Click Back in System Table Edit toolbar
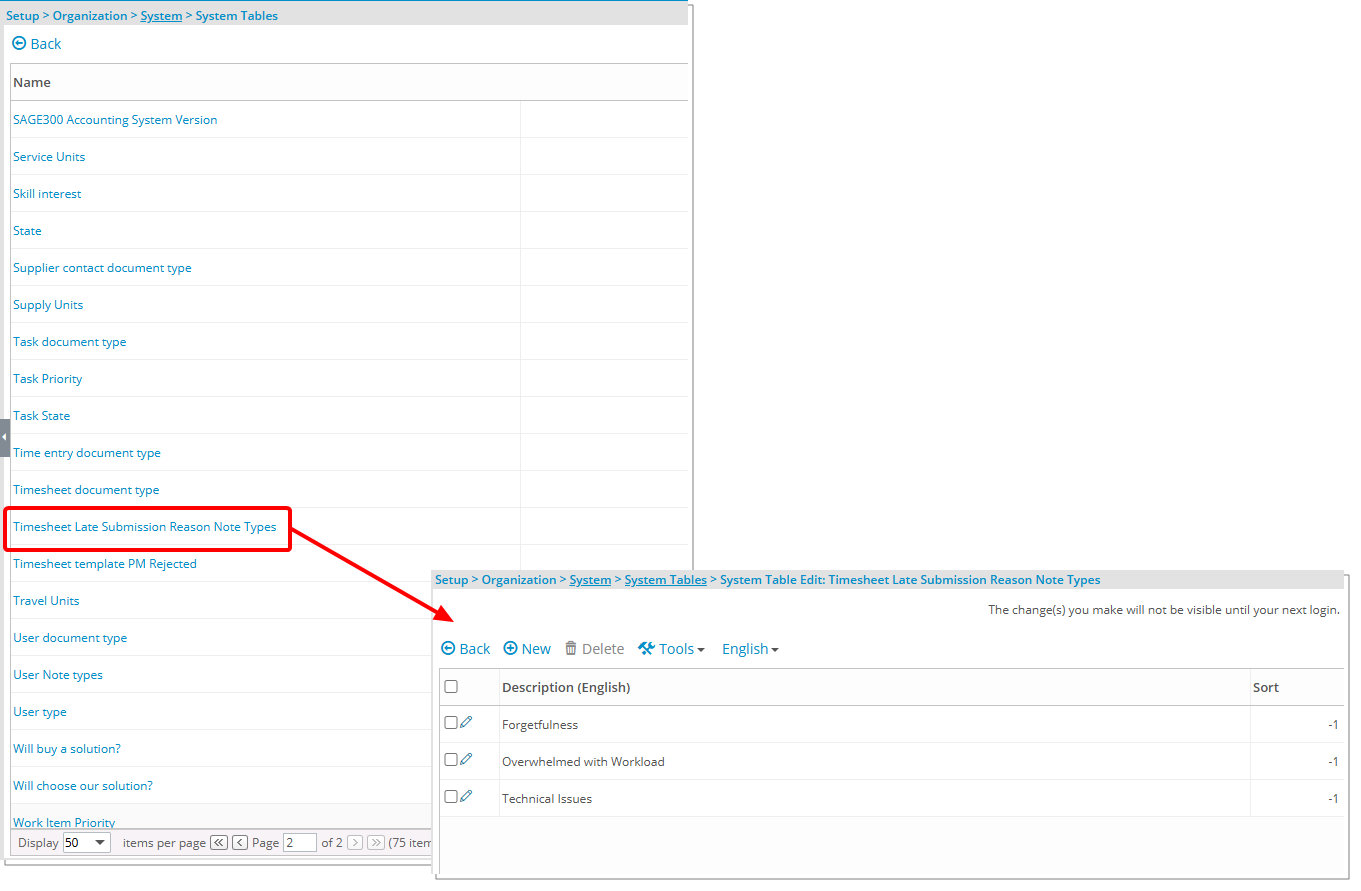Viewport: 1361px width, 891px height. (x=466, y=649)
